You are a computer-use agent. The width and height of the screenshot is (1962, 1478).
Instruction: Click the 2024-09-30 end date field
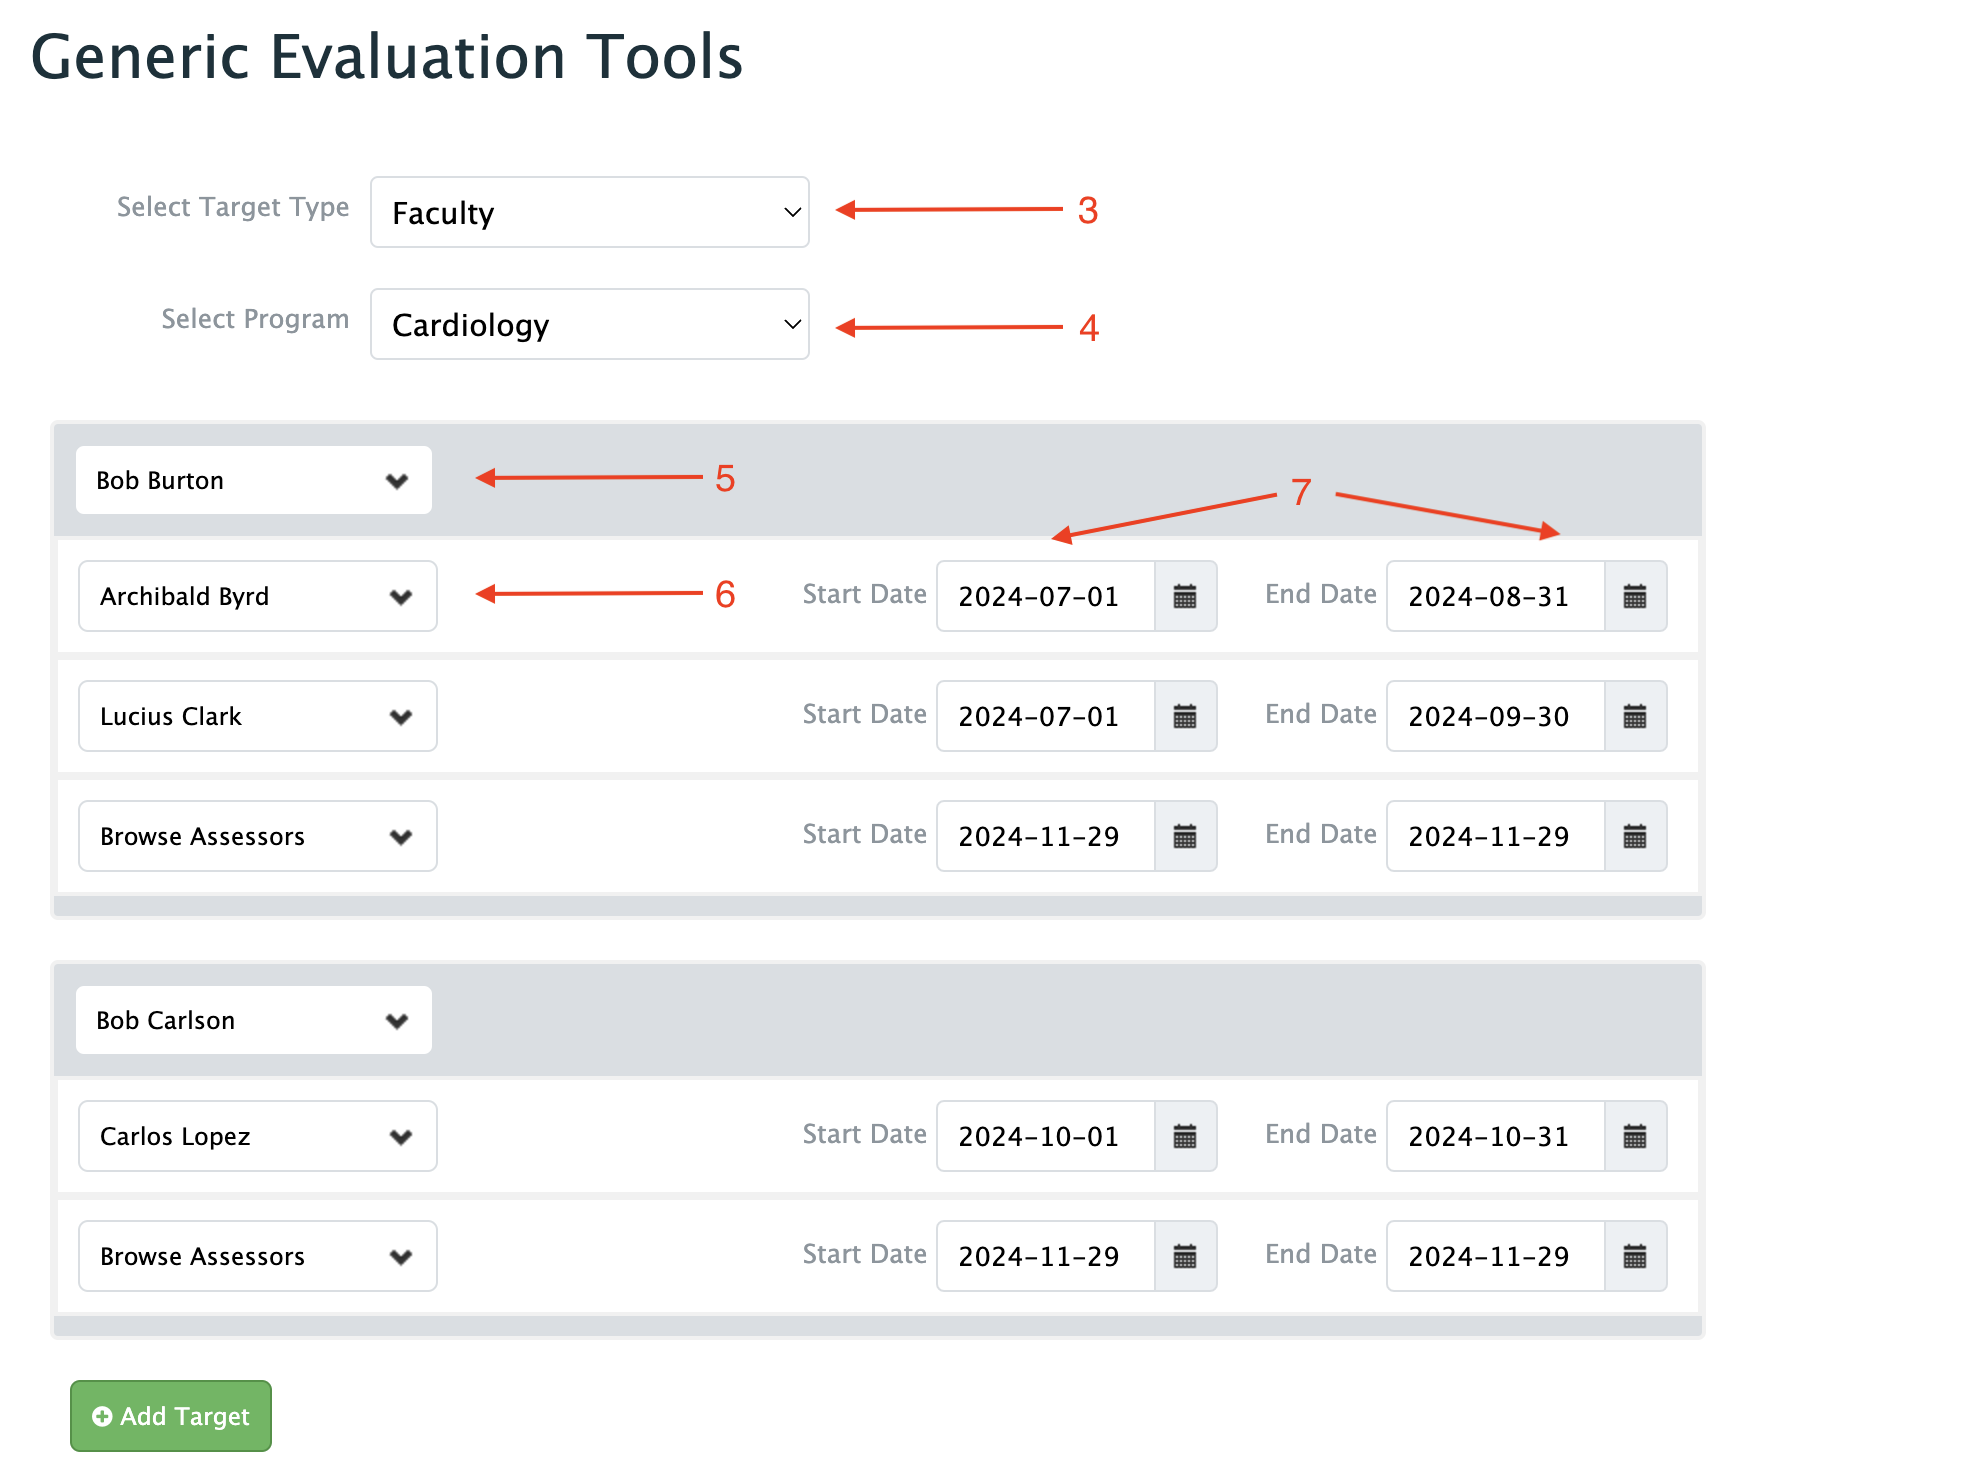pos(1495,717)
